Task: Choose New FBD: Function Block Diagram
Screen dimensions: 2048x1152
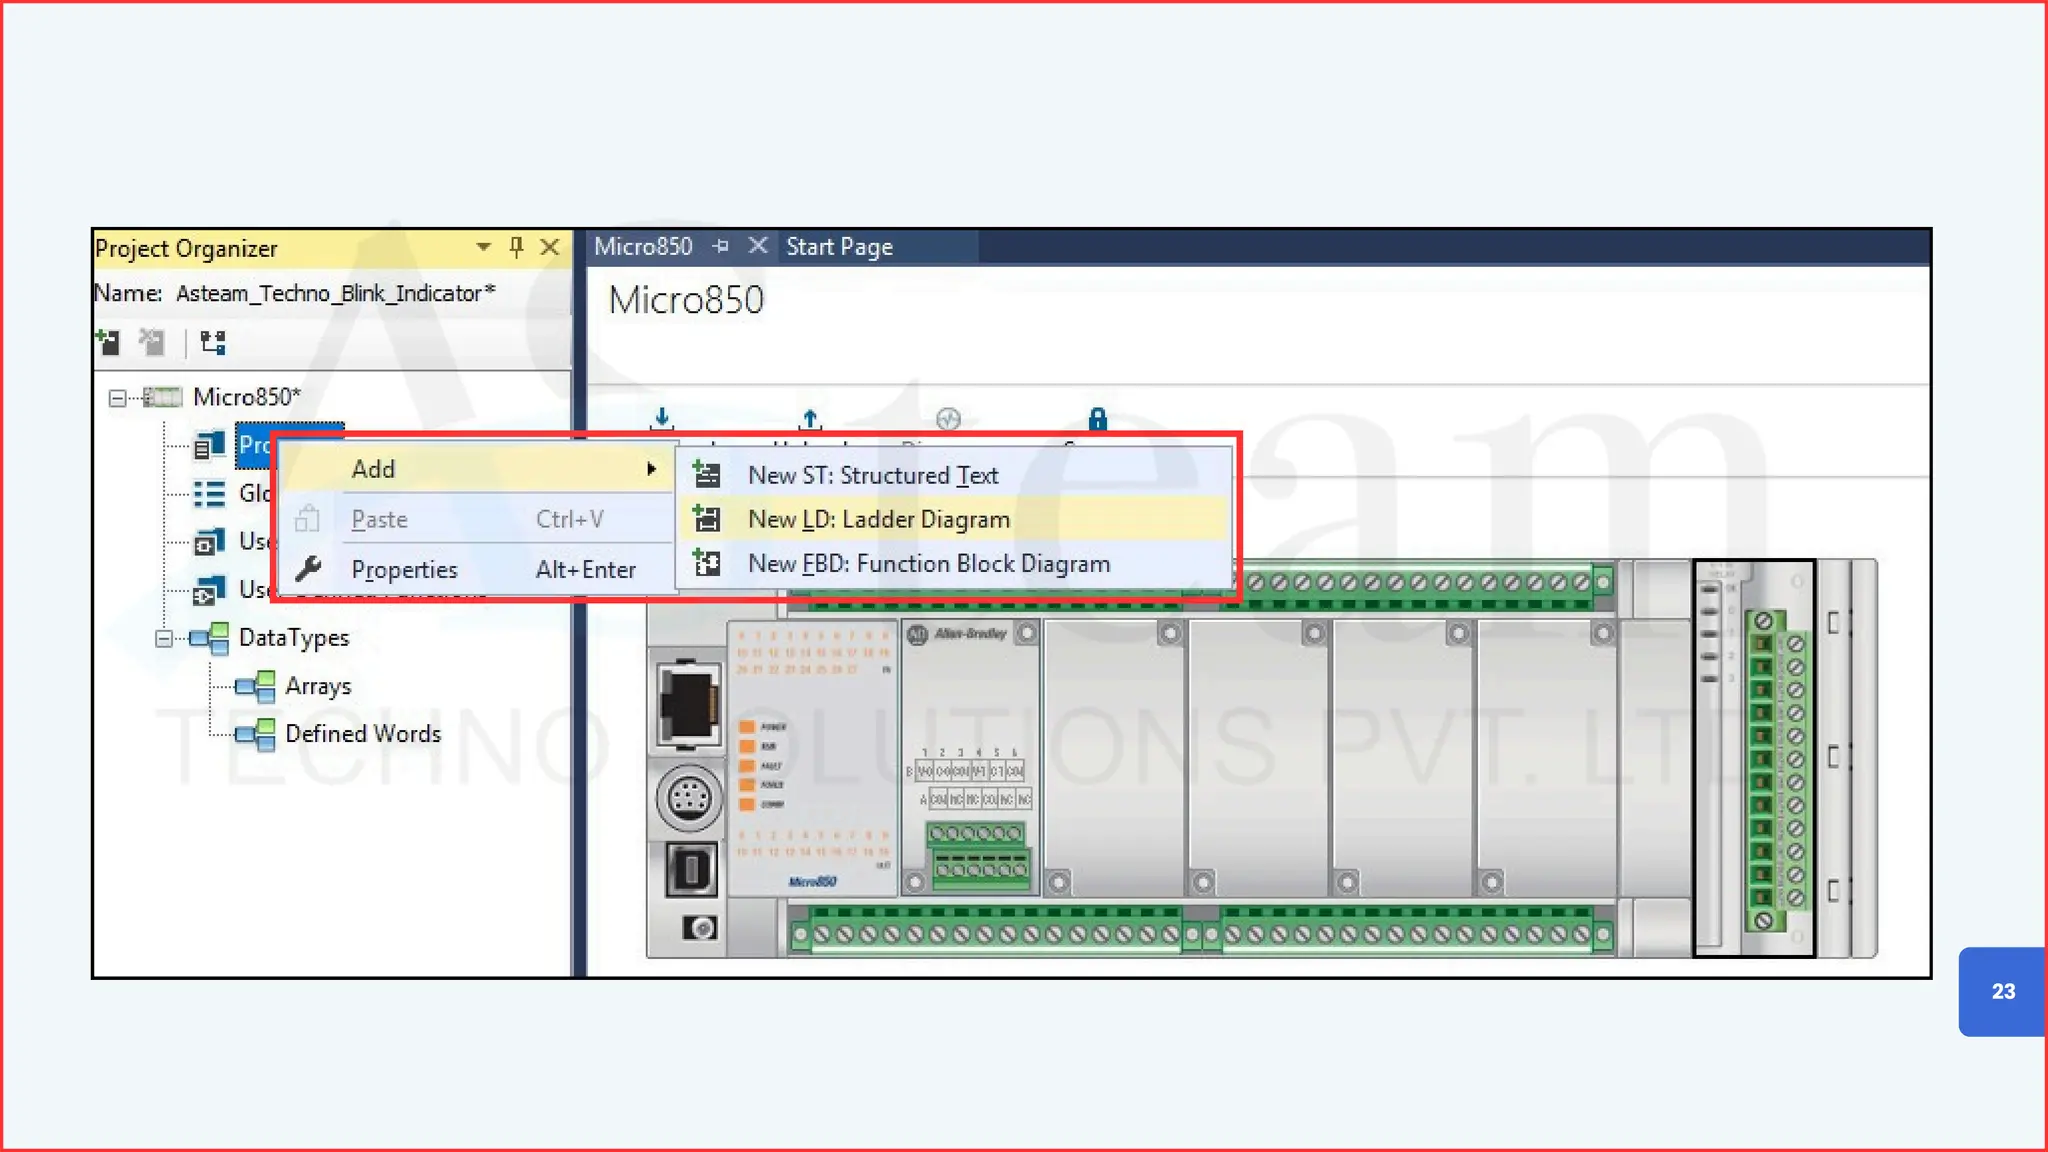Action: (928, 564)
